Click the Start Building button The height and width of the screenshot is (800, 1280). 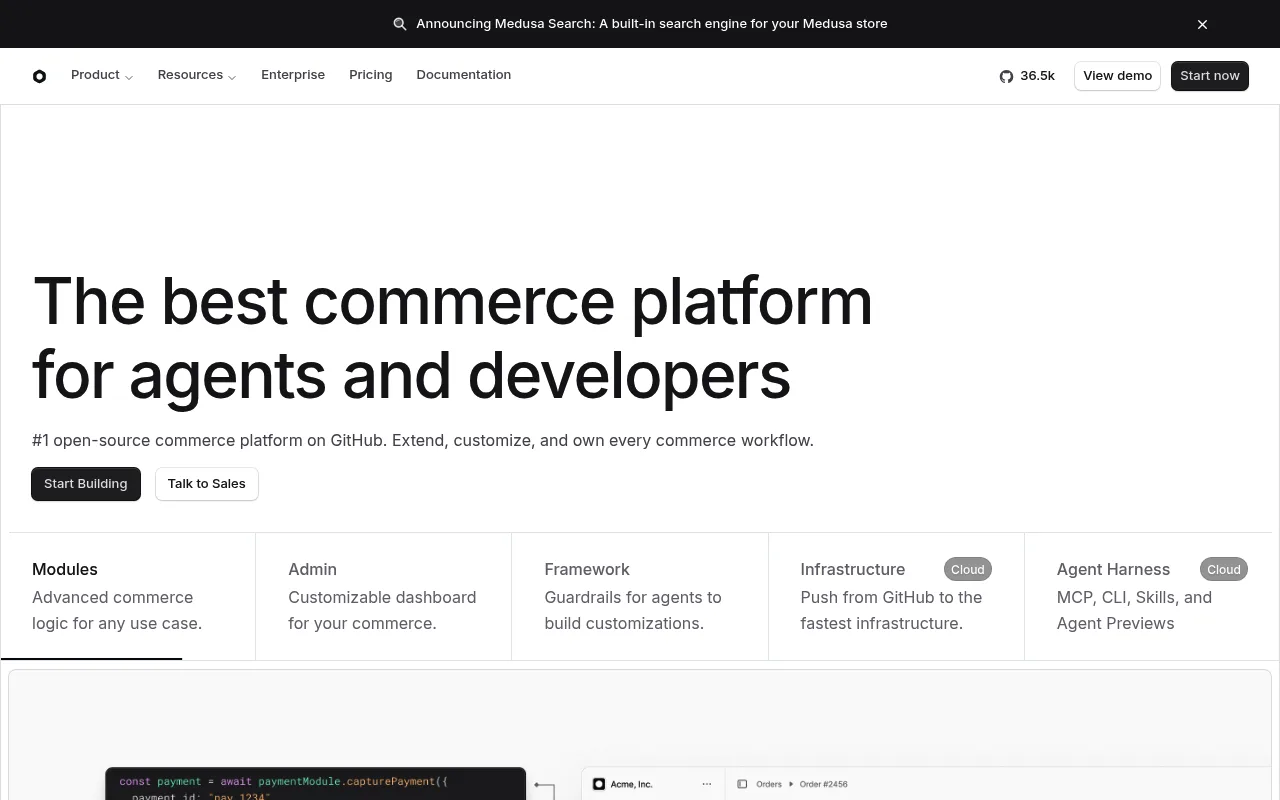coord(86,484)
